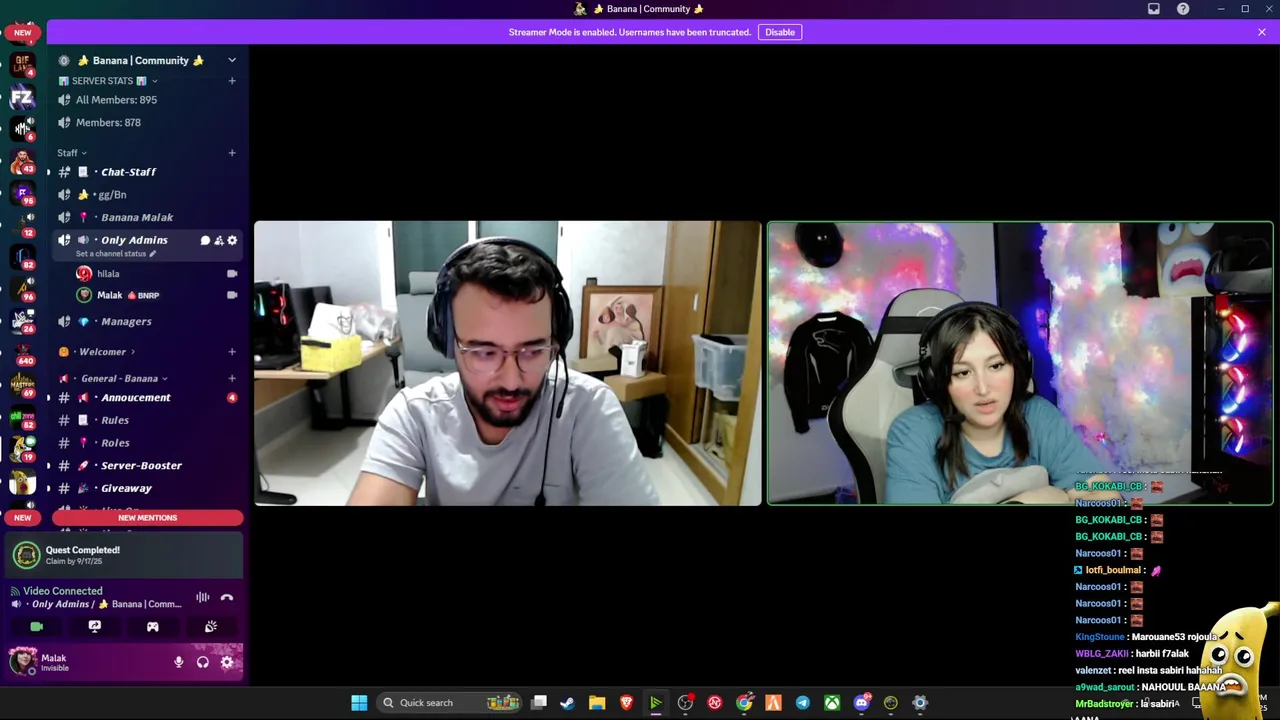Toggle deafen with the headphones icon

click(203, 662)
